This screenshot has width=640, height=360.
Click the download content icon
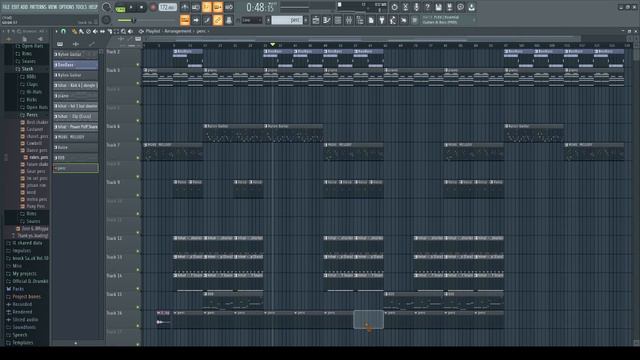pos(471,7)
